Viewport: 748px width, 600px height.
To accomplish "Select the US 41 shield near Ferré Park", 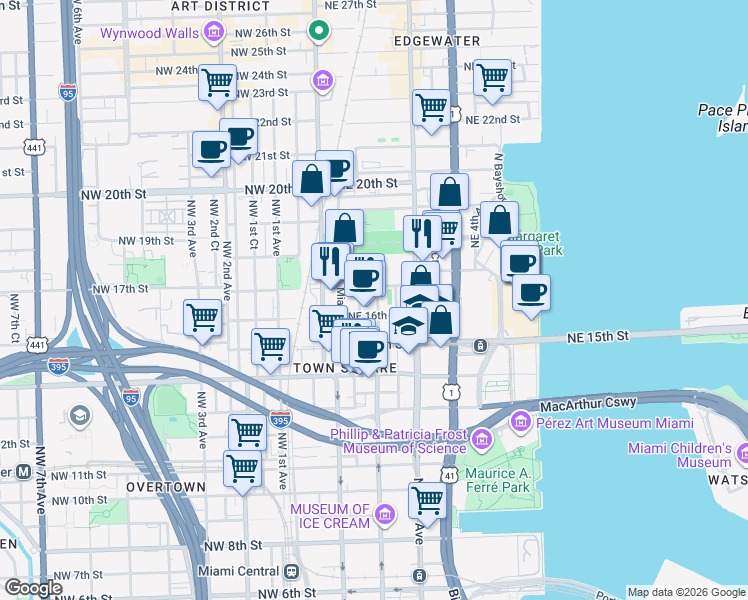I will pyautogui.click(x=449, y=474).
